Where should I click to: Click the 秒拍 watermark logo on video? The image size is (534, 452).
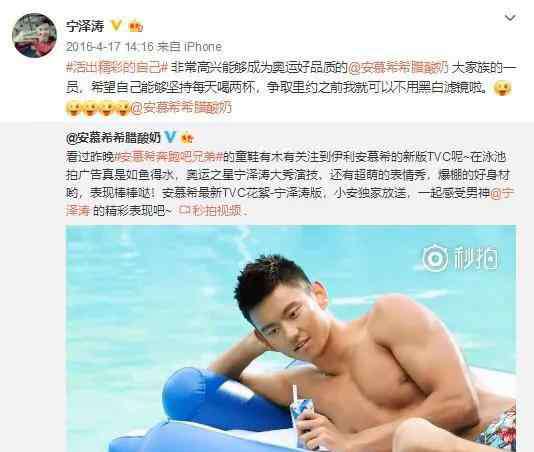[460, 258]
